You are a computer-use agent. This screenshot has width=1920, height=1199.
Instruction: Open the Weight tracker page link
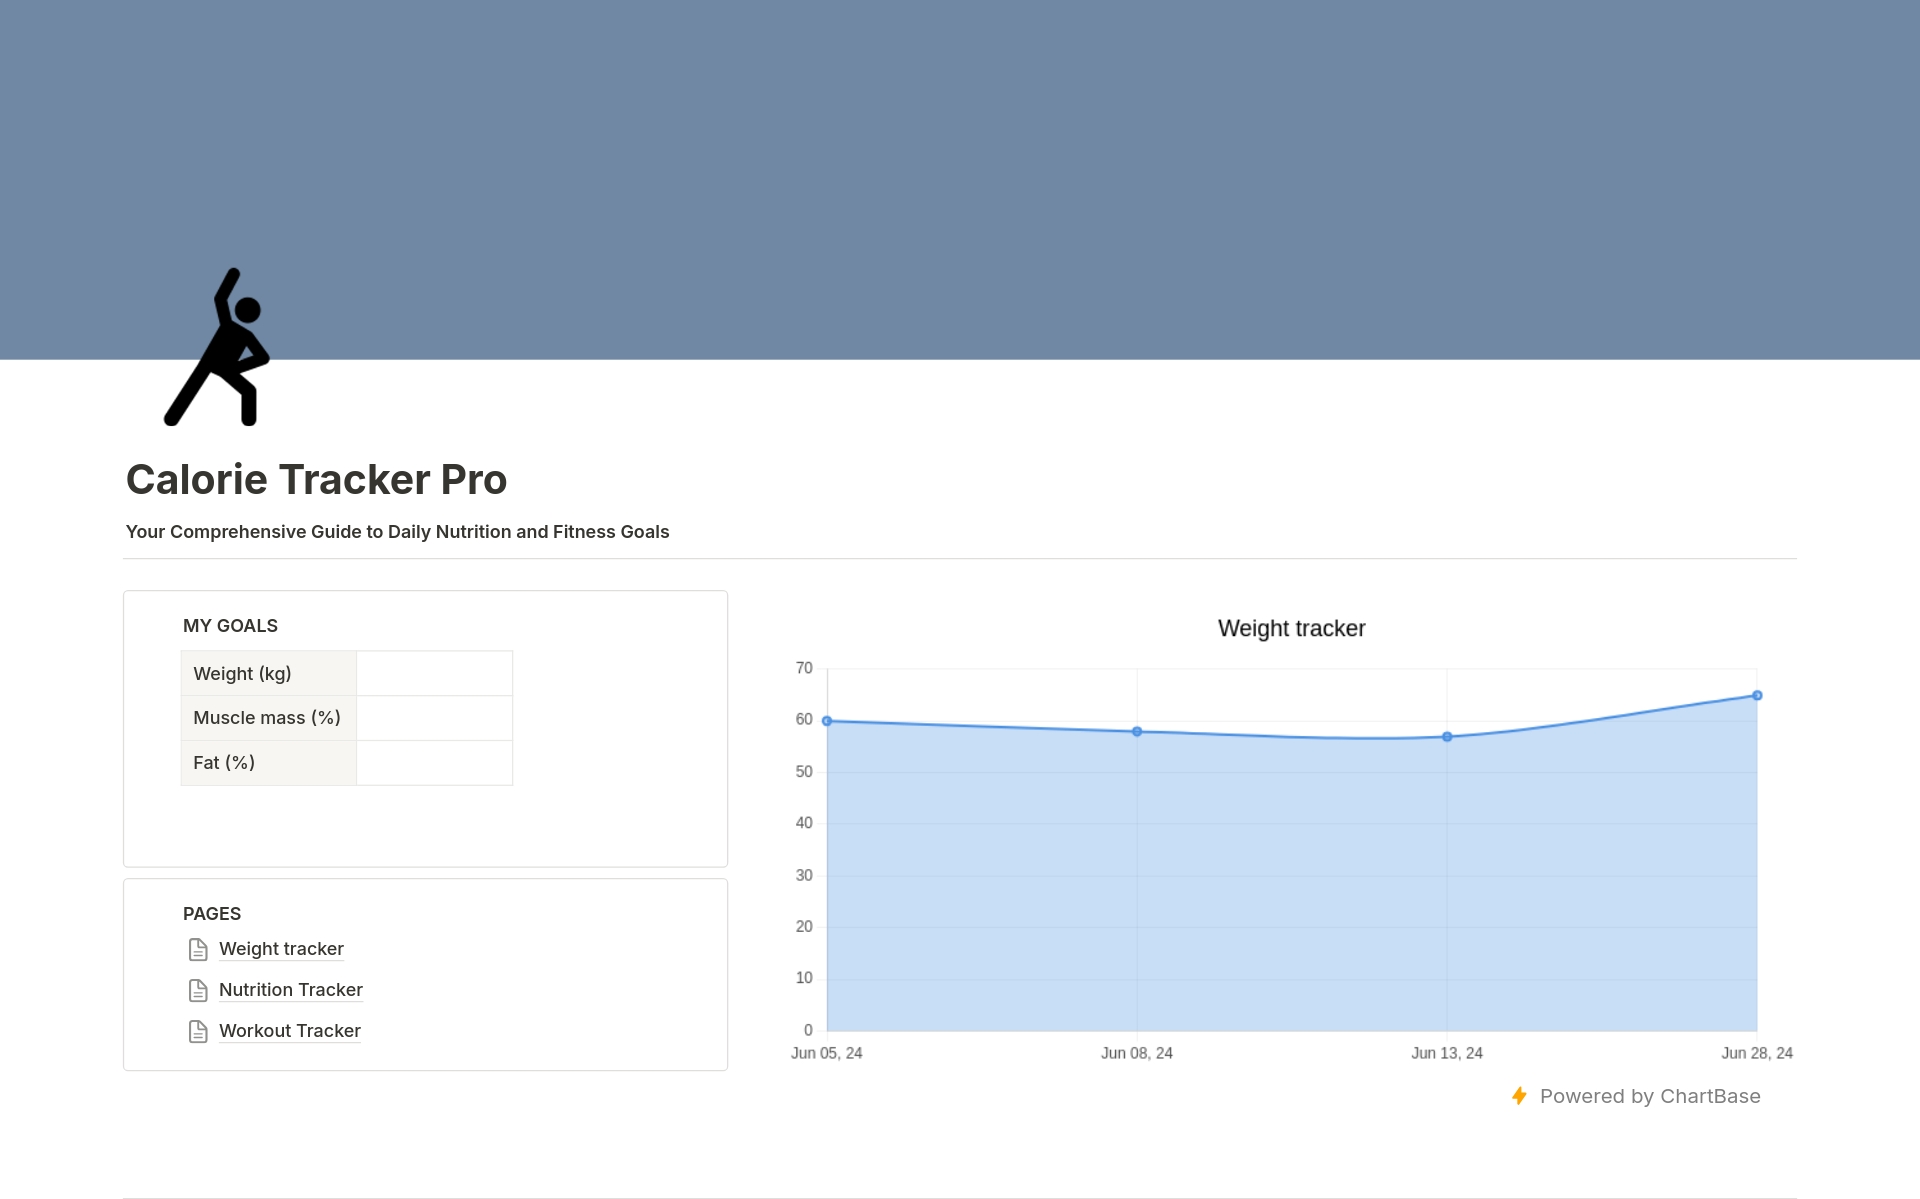[x=281, y=949]
